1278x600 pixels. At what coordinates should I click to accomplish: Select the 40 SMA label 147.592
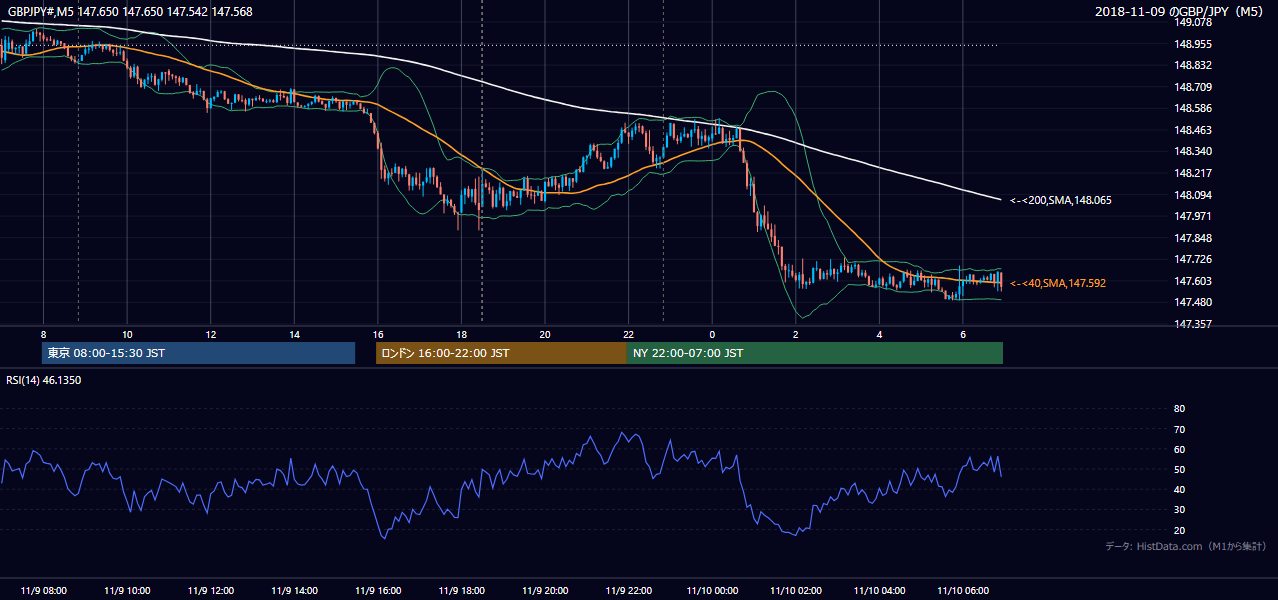1057,283
